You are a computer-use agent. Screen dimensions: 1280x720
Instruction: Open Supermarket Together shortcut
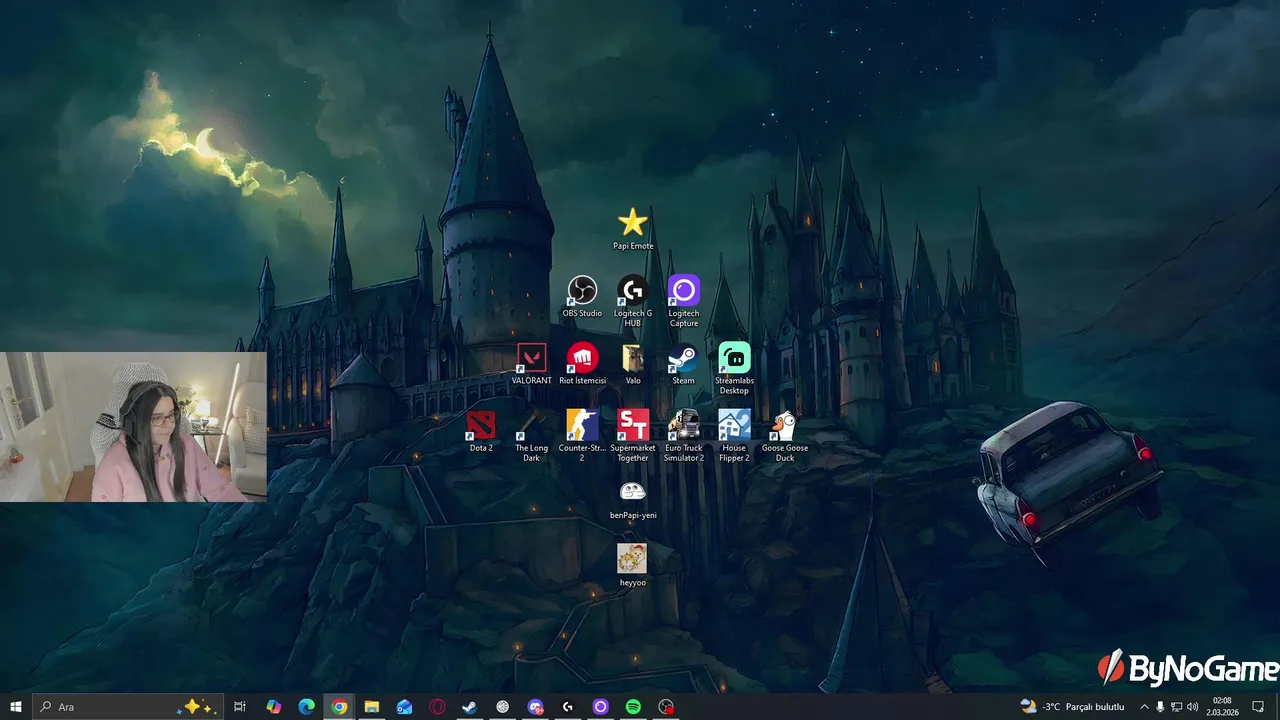(x=633, y=425)
